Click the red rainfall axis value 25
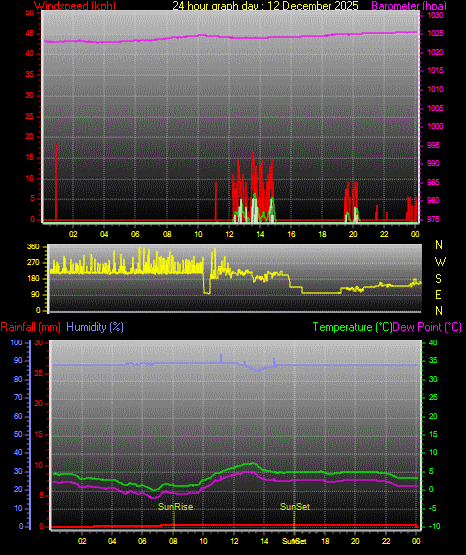Image resolution: width=466 pixels, height=555 pixels. pyautogui.click(x=39, y=374)
